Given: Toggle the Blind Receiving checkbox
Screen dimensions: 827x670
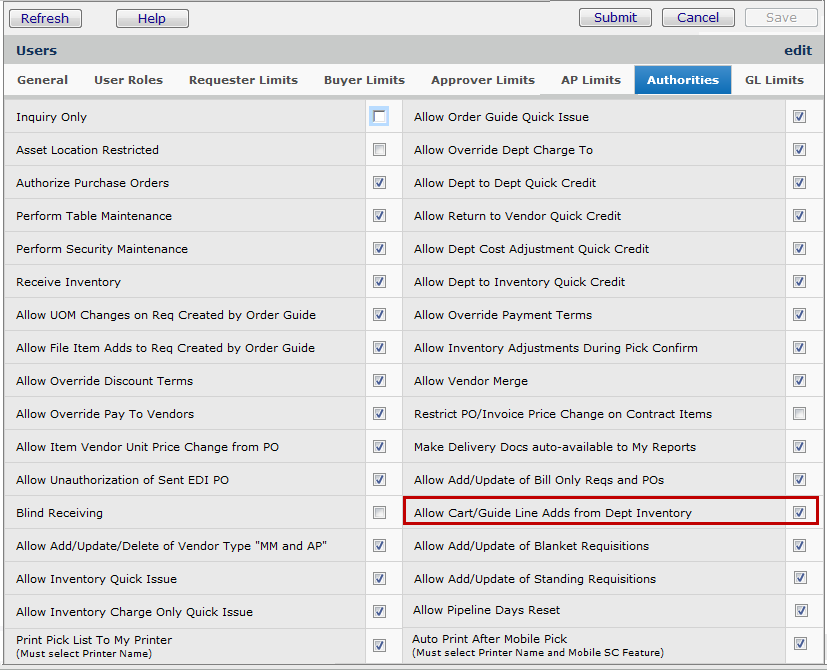Looking at the screenshot, I should click(x=379, y=513).
